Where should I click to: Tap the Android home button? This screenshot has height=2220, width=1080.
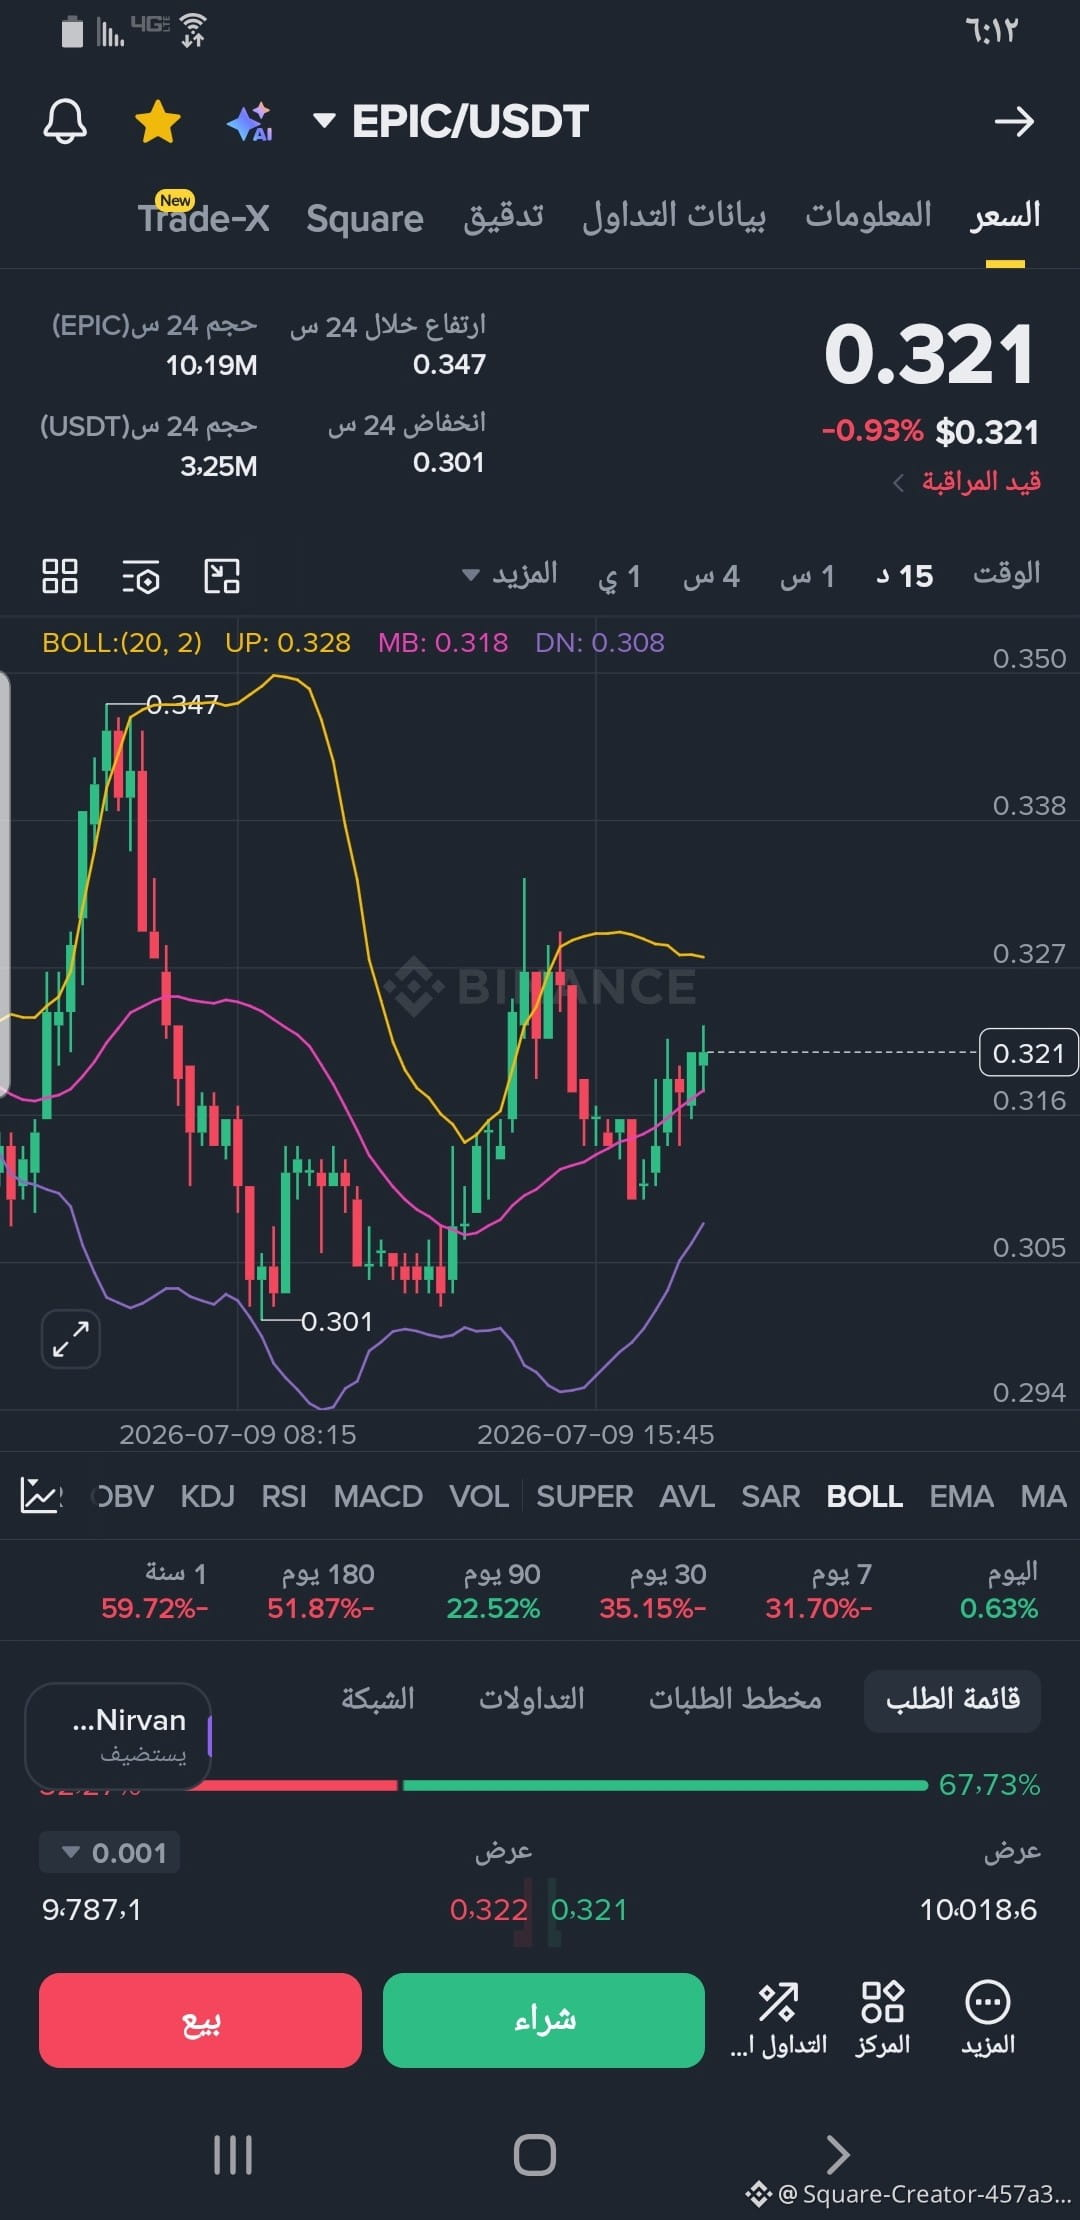[x=535, y=2155]
